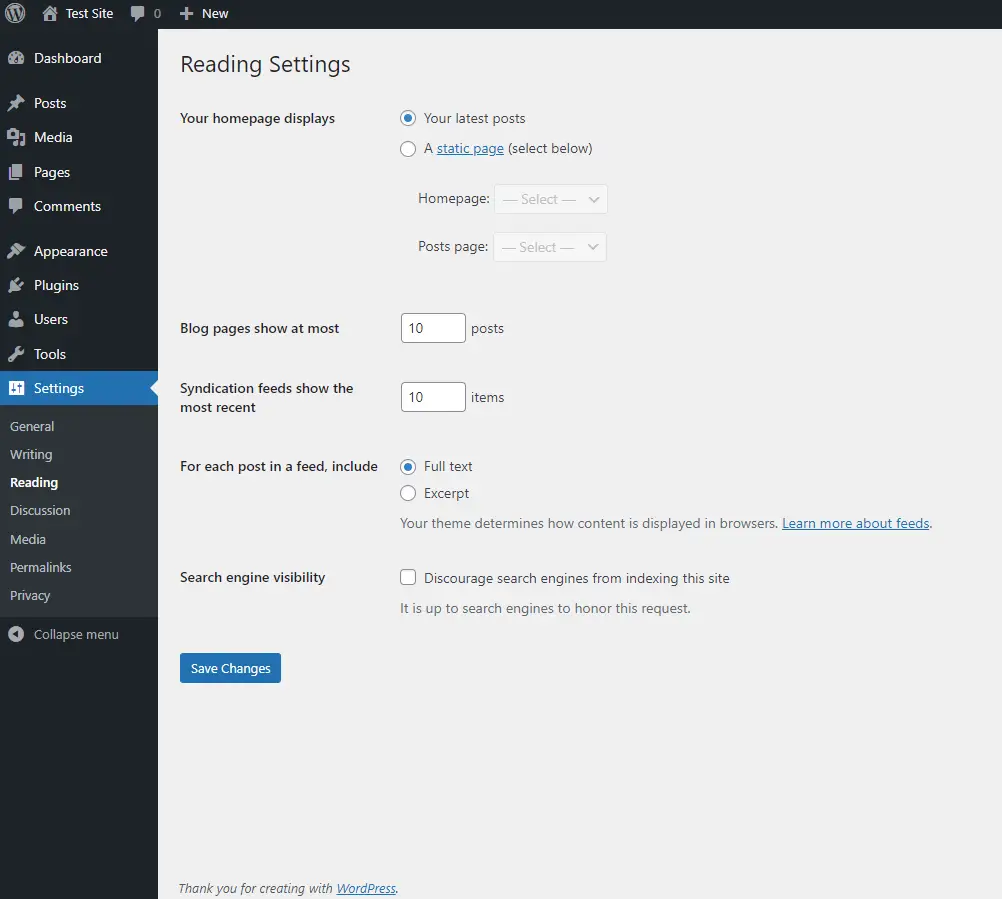This screenshot has height=899, width=1002.
Task: Click the Dashboard gauge icon
Action: click(16, 58)
